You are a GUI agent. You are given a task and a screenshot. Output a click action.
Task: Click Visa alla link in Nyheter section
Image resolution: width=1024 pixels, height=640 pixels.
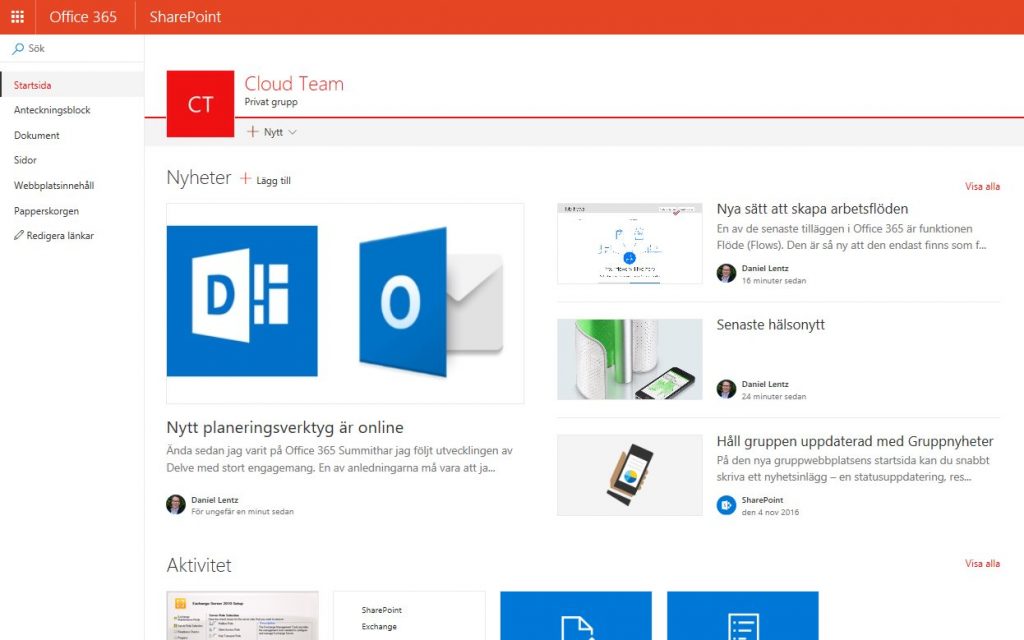(981, 186)
